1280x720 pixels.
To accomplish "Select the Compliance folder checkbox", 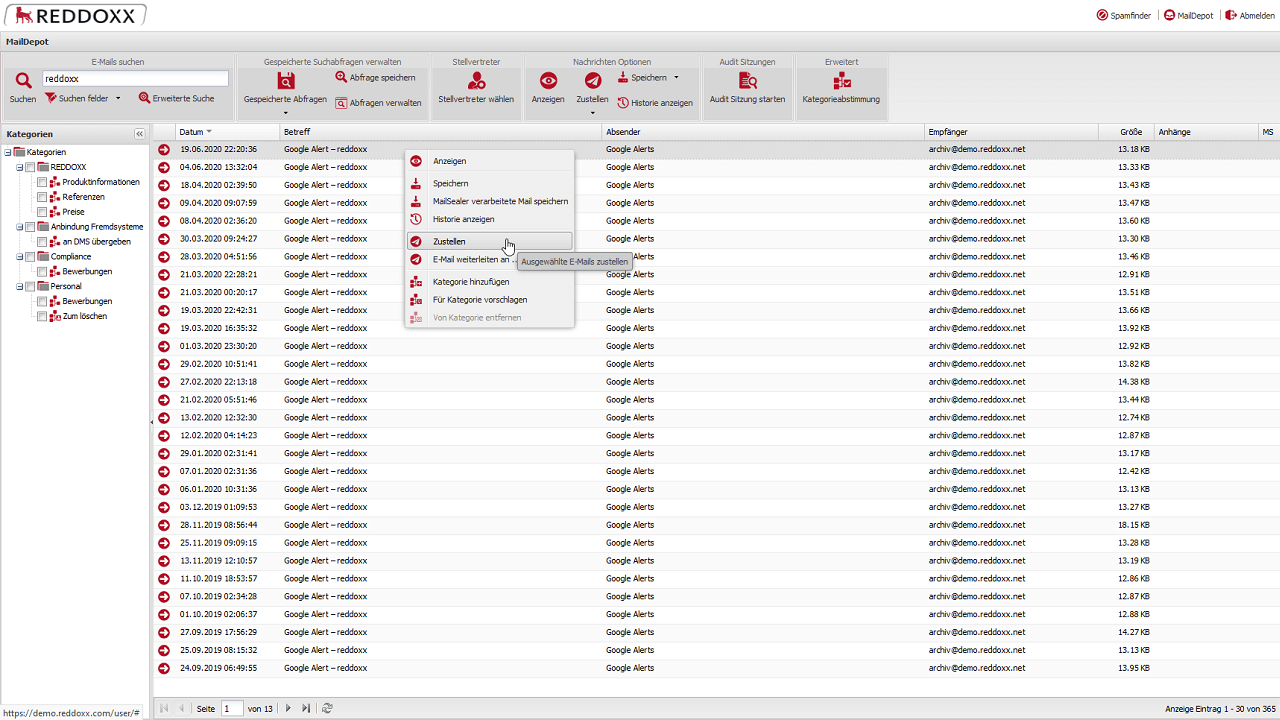I will click(x=30, y=257).
